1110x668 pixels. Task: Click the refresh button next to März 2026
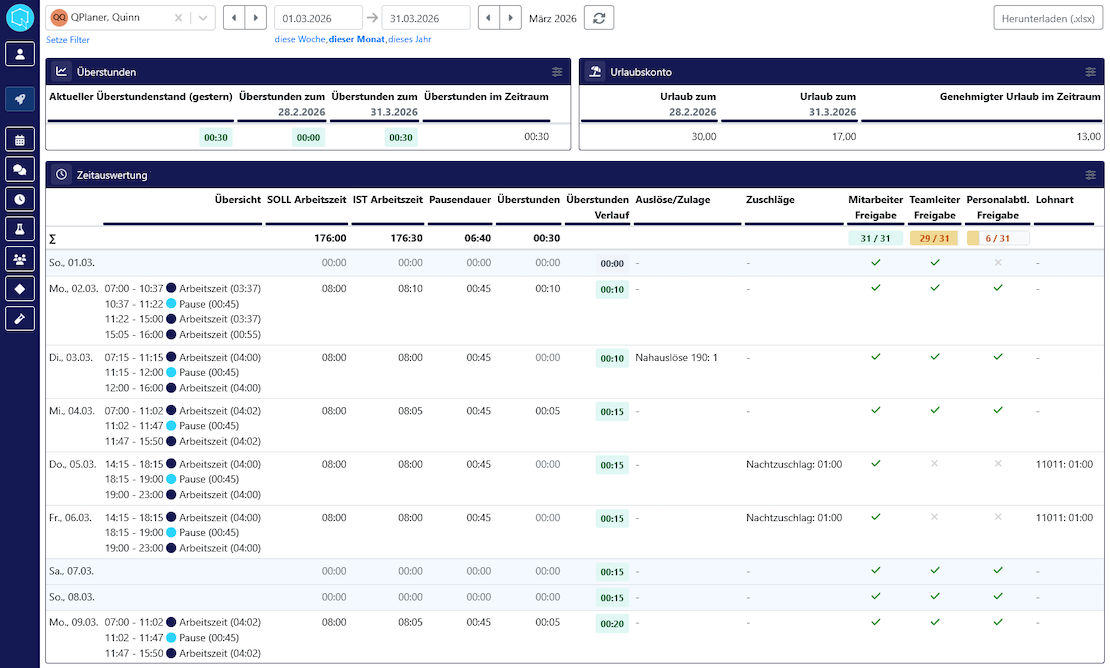599,18
